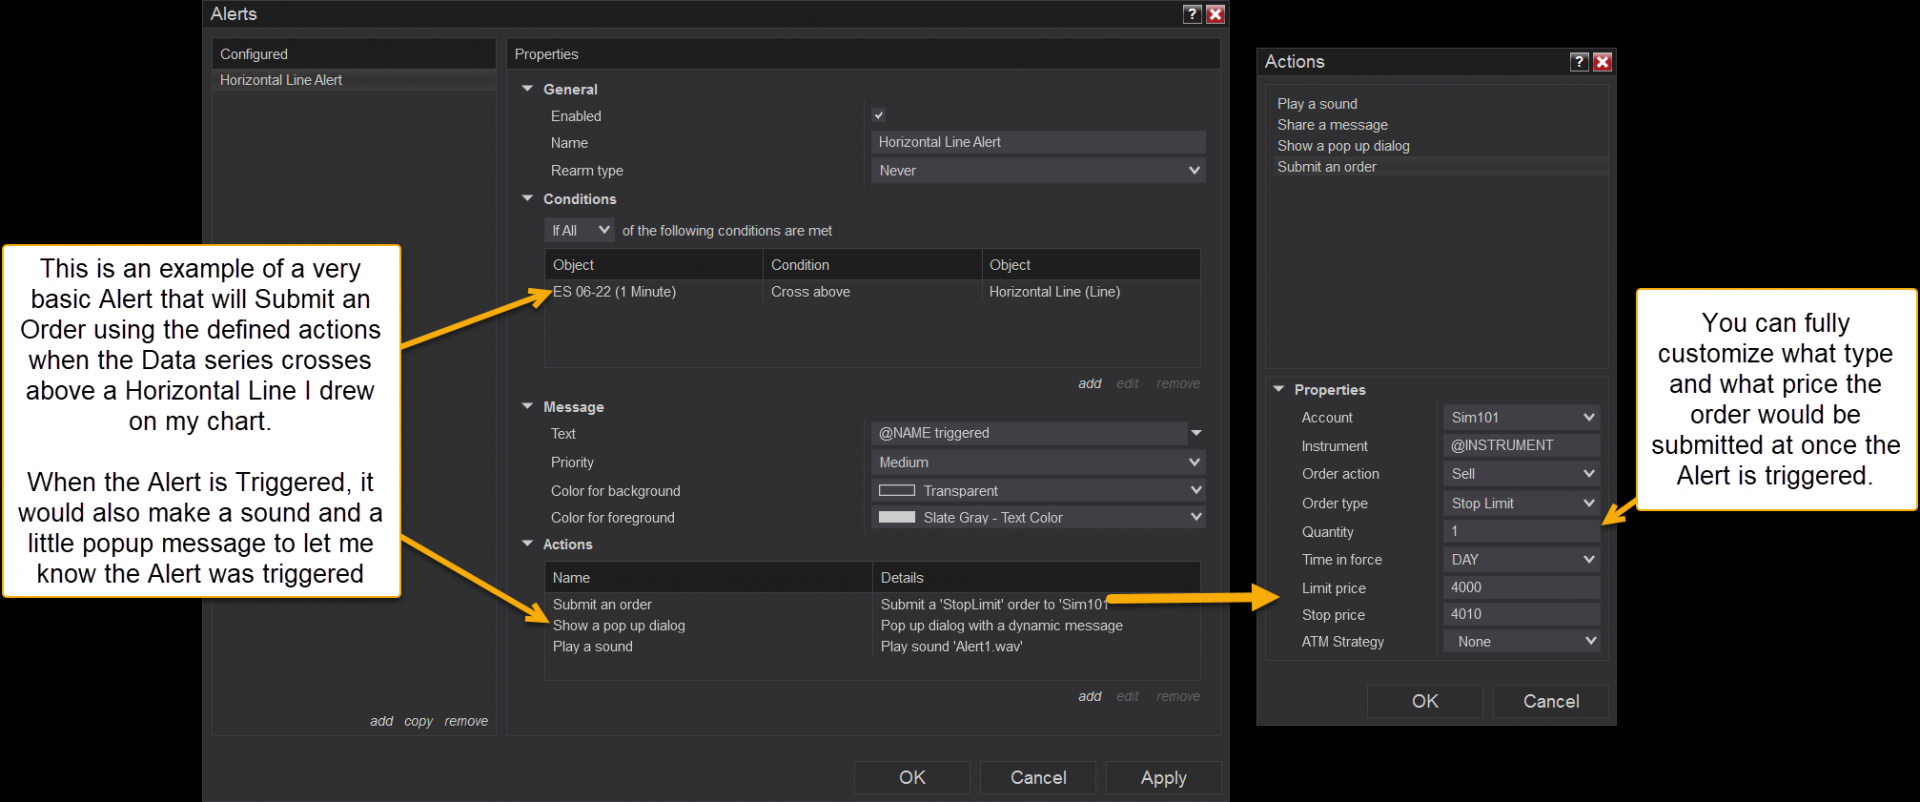Toggle the Enabled checkbox
1920x802 pixels.
878,116
